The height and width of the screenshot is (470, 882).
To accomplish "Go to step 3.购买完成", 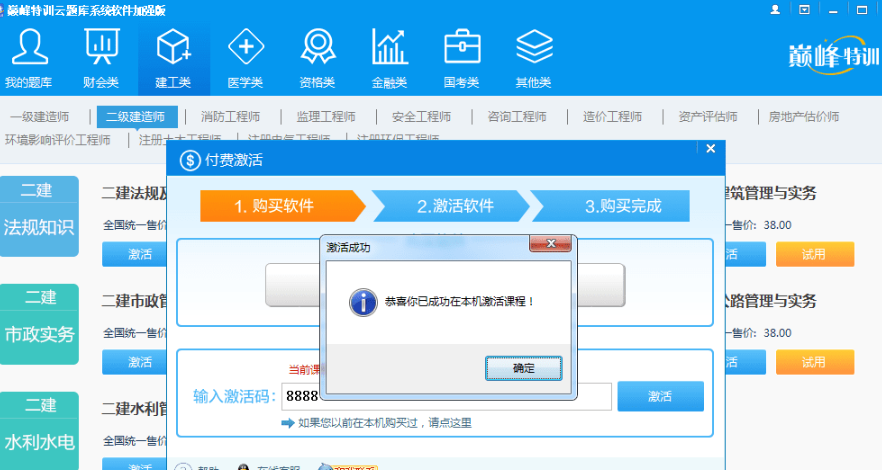I will click(611, 206).
